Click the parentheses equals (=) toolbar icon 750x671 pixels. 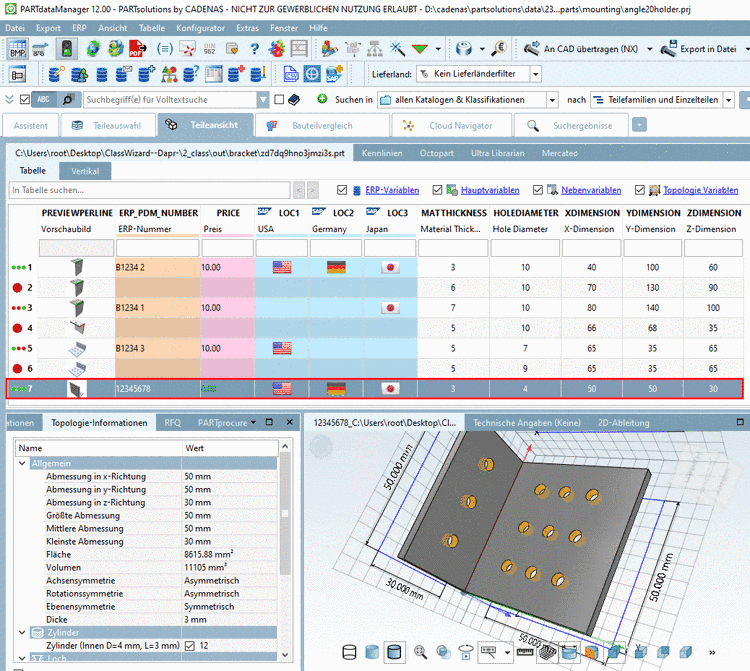coord(165,49)
